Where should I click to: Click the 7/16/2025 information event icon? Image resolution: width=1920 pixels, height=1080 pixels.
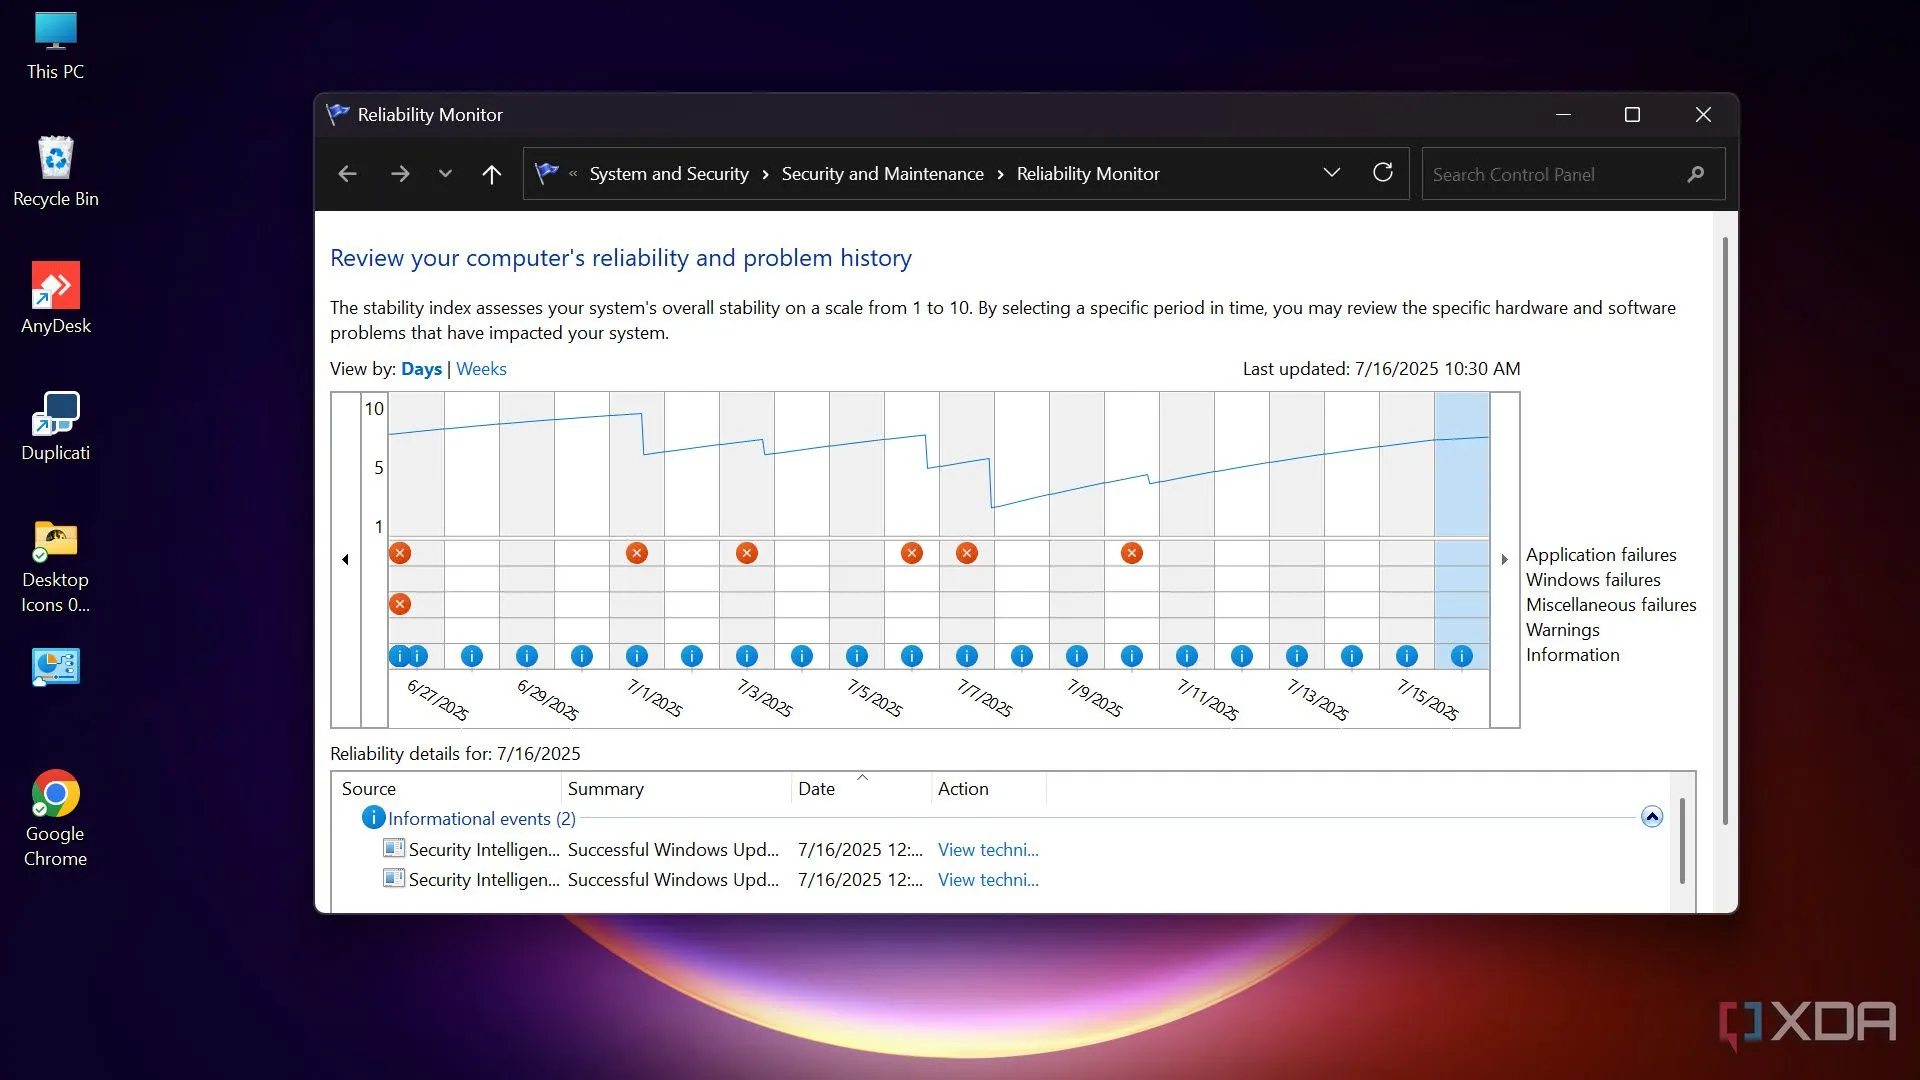[x=1461, y=656]
